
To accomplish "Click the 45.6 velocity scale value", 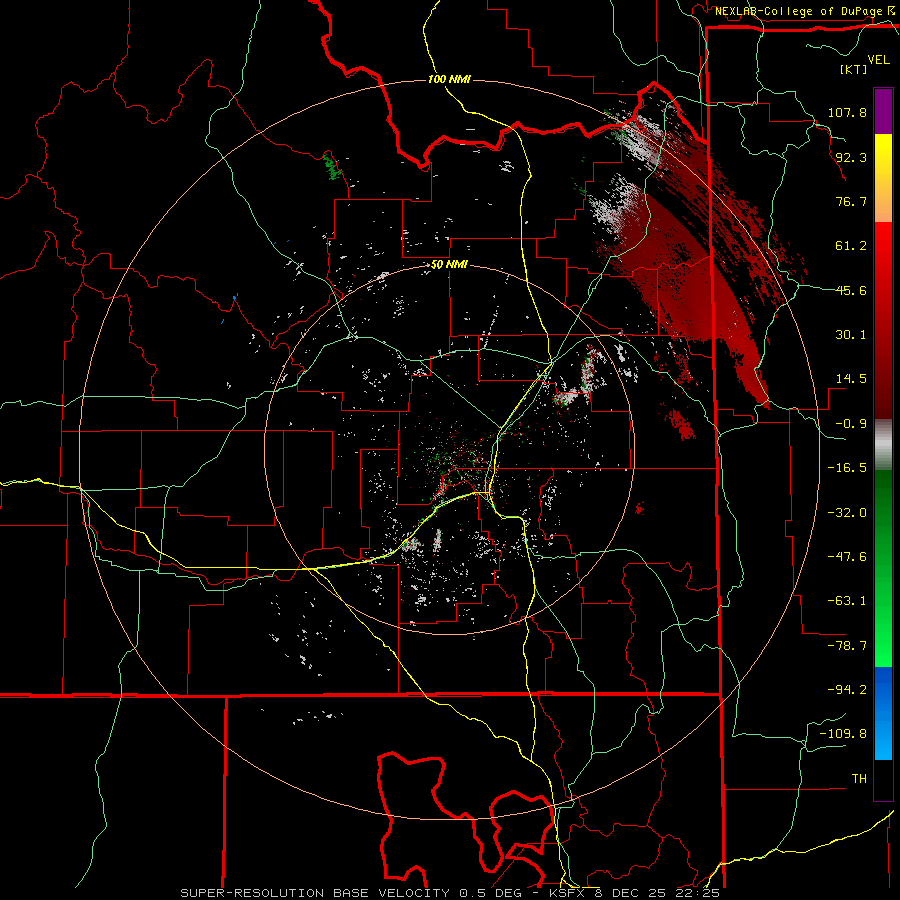I will pos(851,290).
